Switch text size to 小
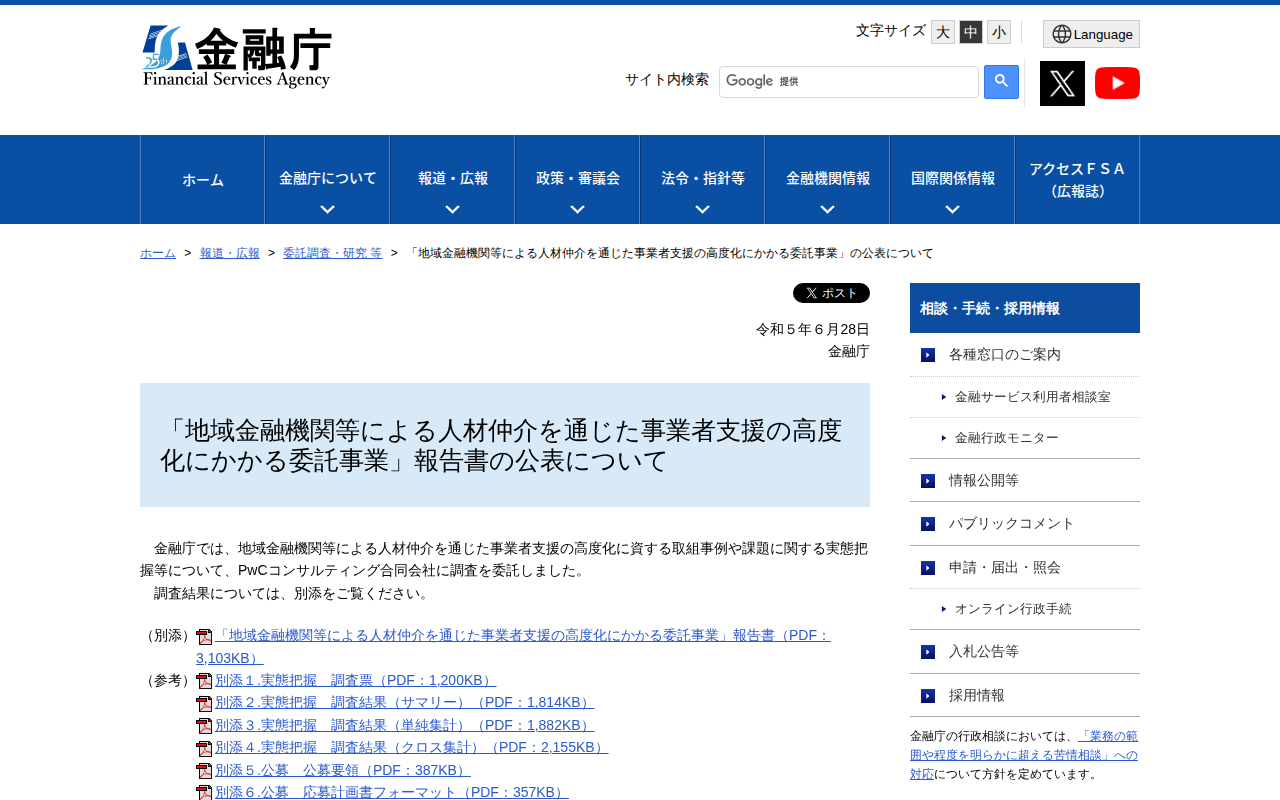This screenshot has width=1280, height=800. [998, 31]
